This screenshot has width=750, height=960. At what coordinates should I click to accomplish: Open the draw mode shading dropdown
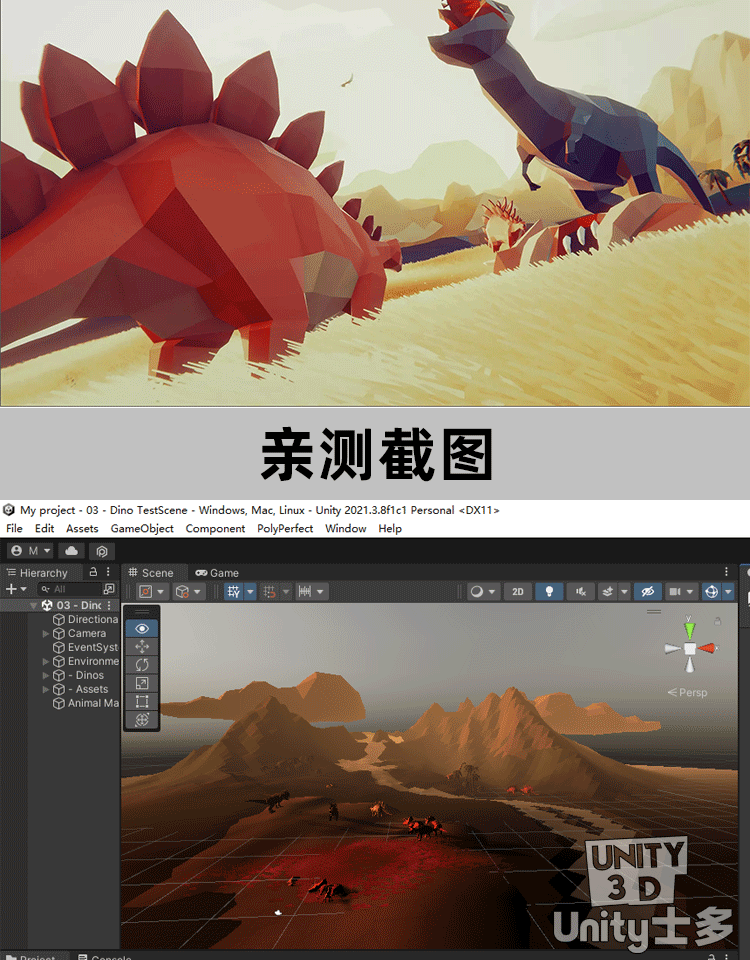coord(482,591)
